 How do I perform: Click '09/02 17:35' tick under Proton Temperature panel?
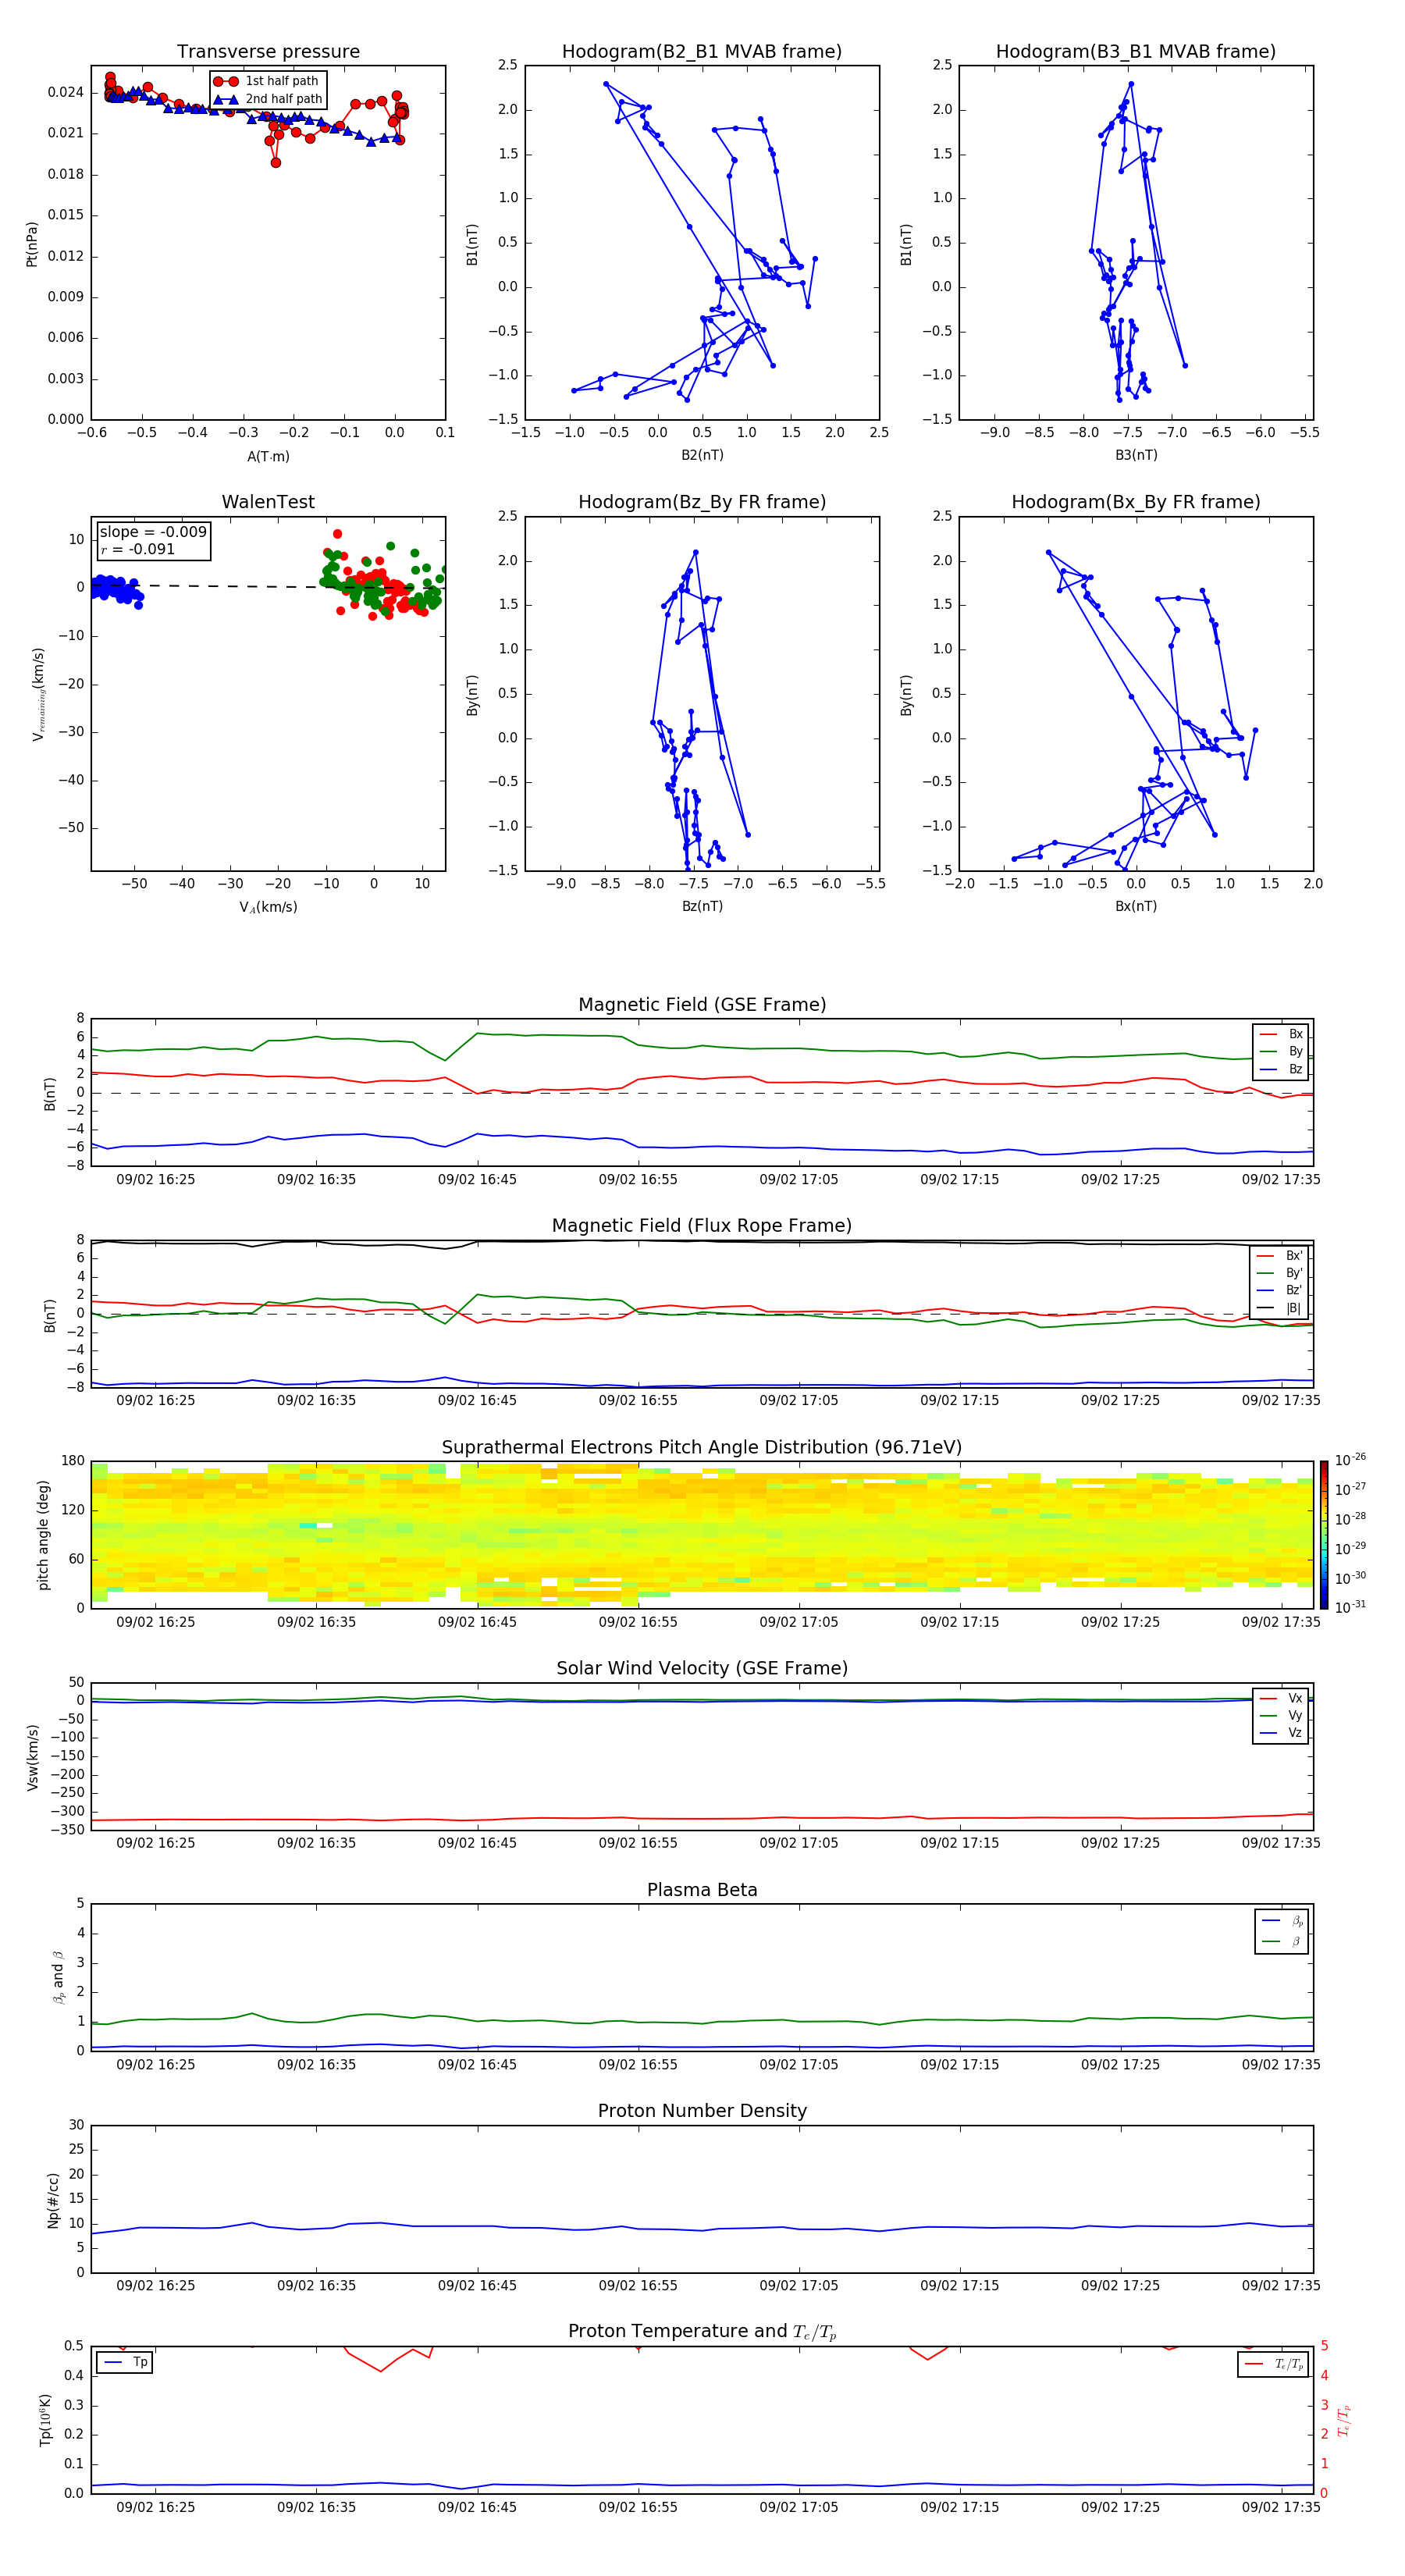[x=1281, y=2507]
